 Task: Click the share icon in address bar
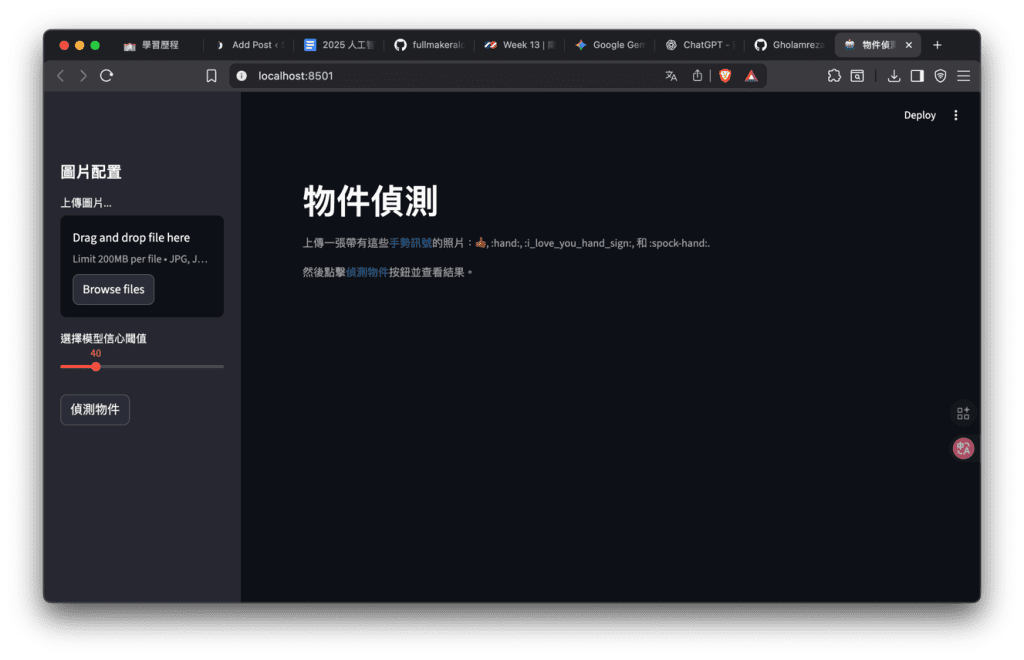698,76
